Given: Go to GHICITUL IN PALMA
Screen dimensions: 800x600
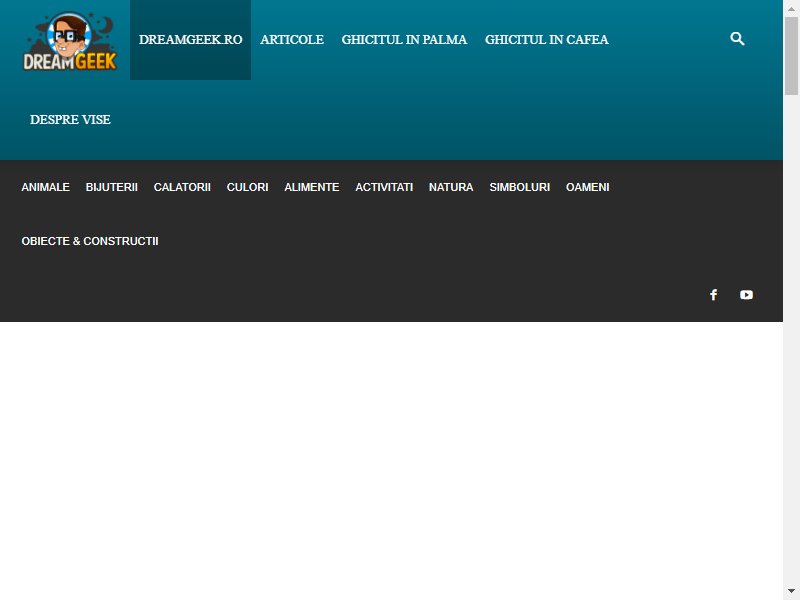Looking at the screenshot, I should (x=404, y=40).
